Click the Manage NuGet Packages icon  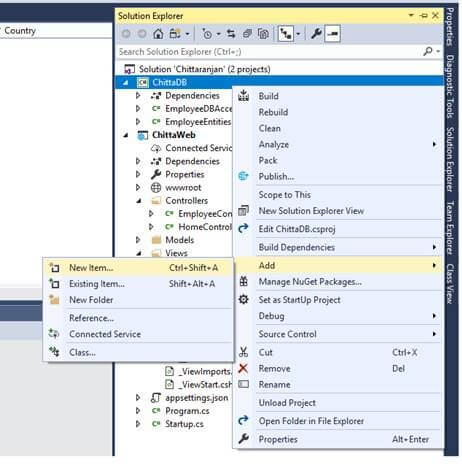[x=243, y=282]
